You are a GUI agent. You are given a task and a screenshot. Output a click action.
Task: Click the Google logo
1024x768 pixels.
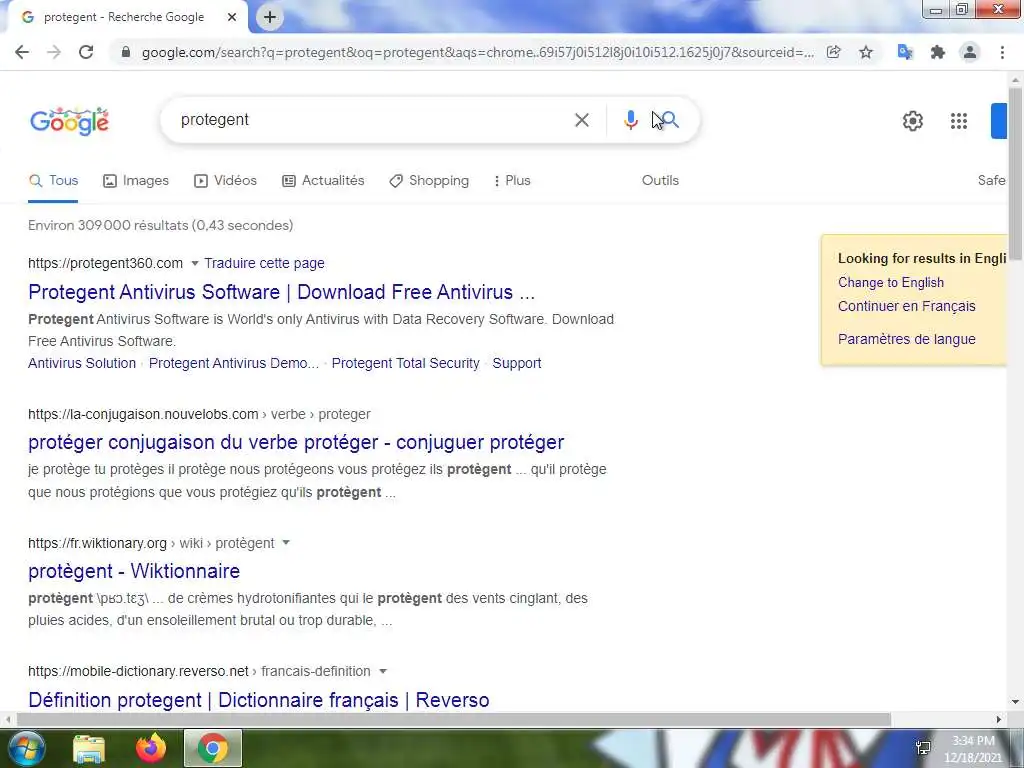click(69, 121)
